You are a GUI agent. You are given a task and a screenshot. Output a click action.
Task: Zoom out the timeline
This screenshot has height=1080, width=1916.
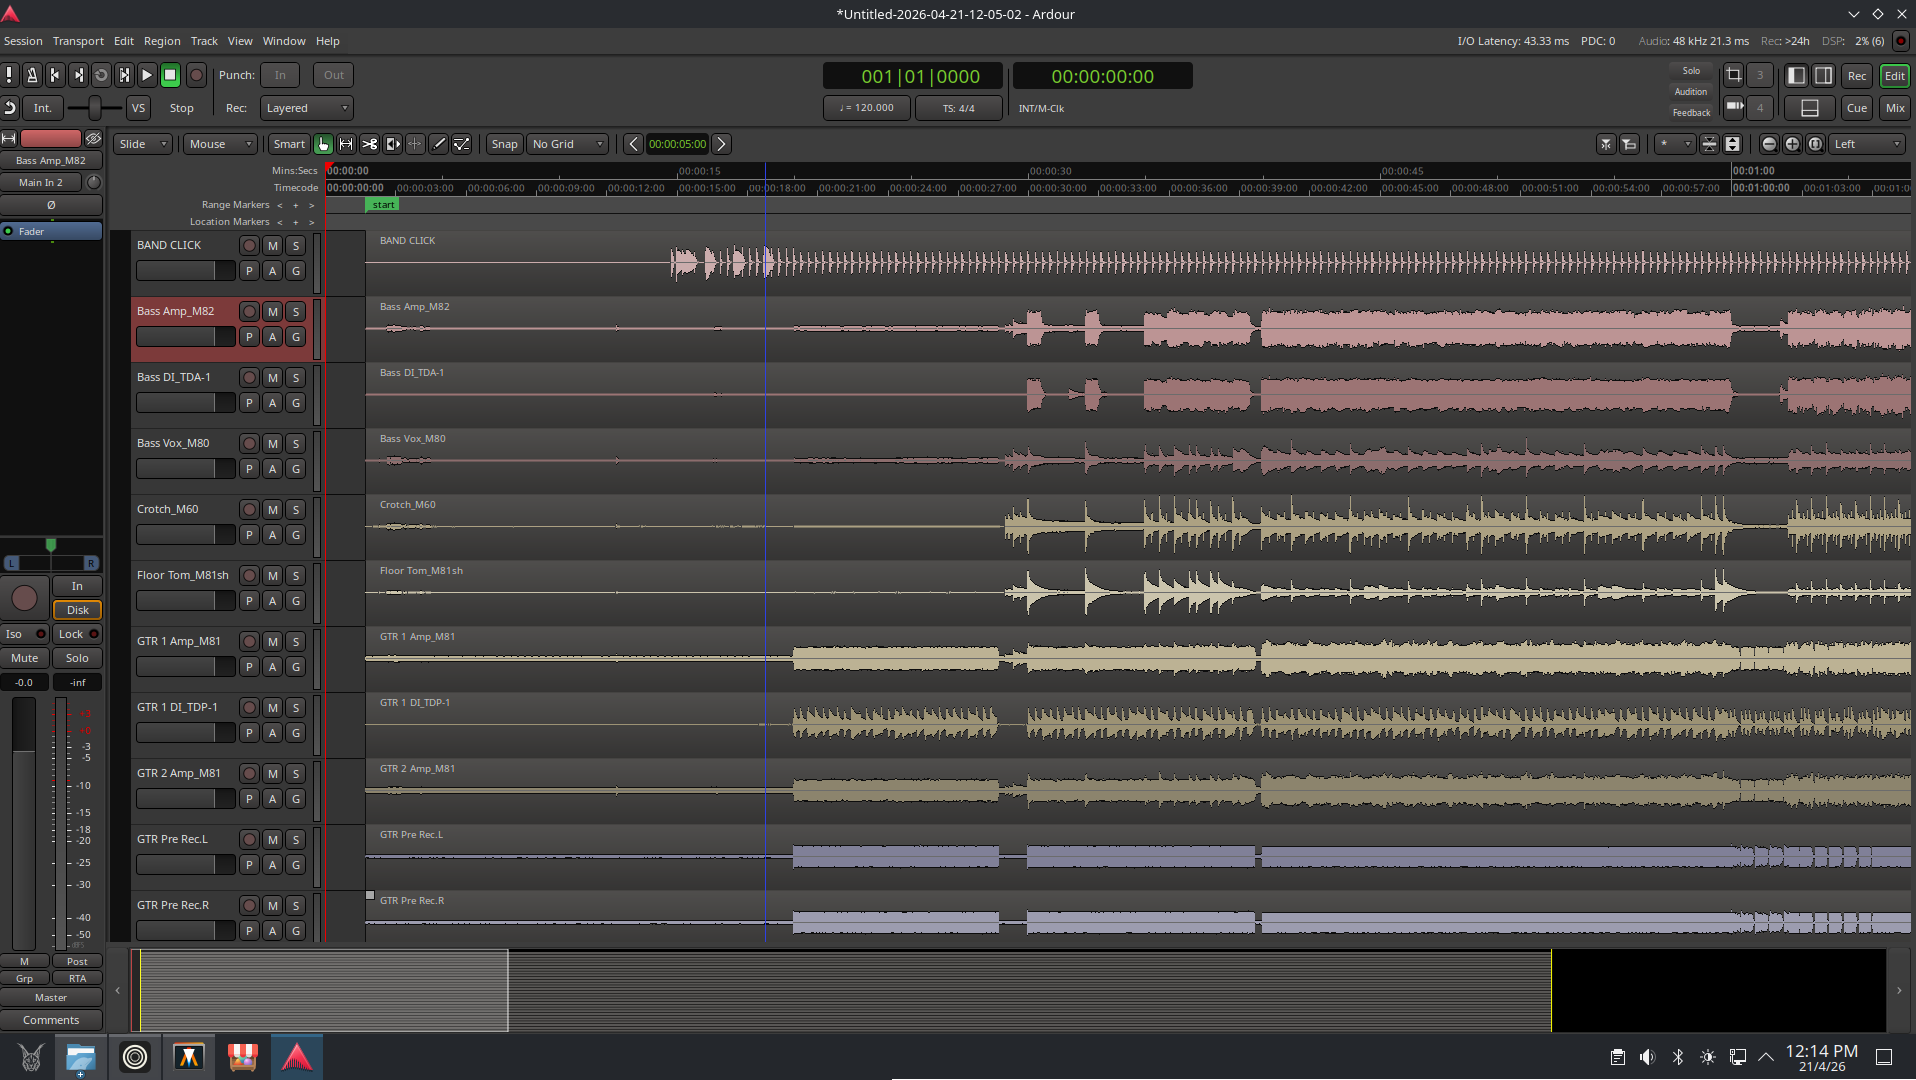(1769, 144)
